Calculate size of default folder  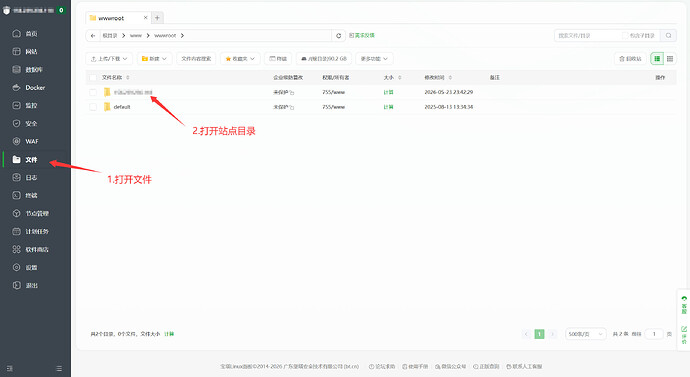pyautogui.click(x=388, y=107)
